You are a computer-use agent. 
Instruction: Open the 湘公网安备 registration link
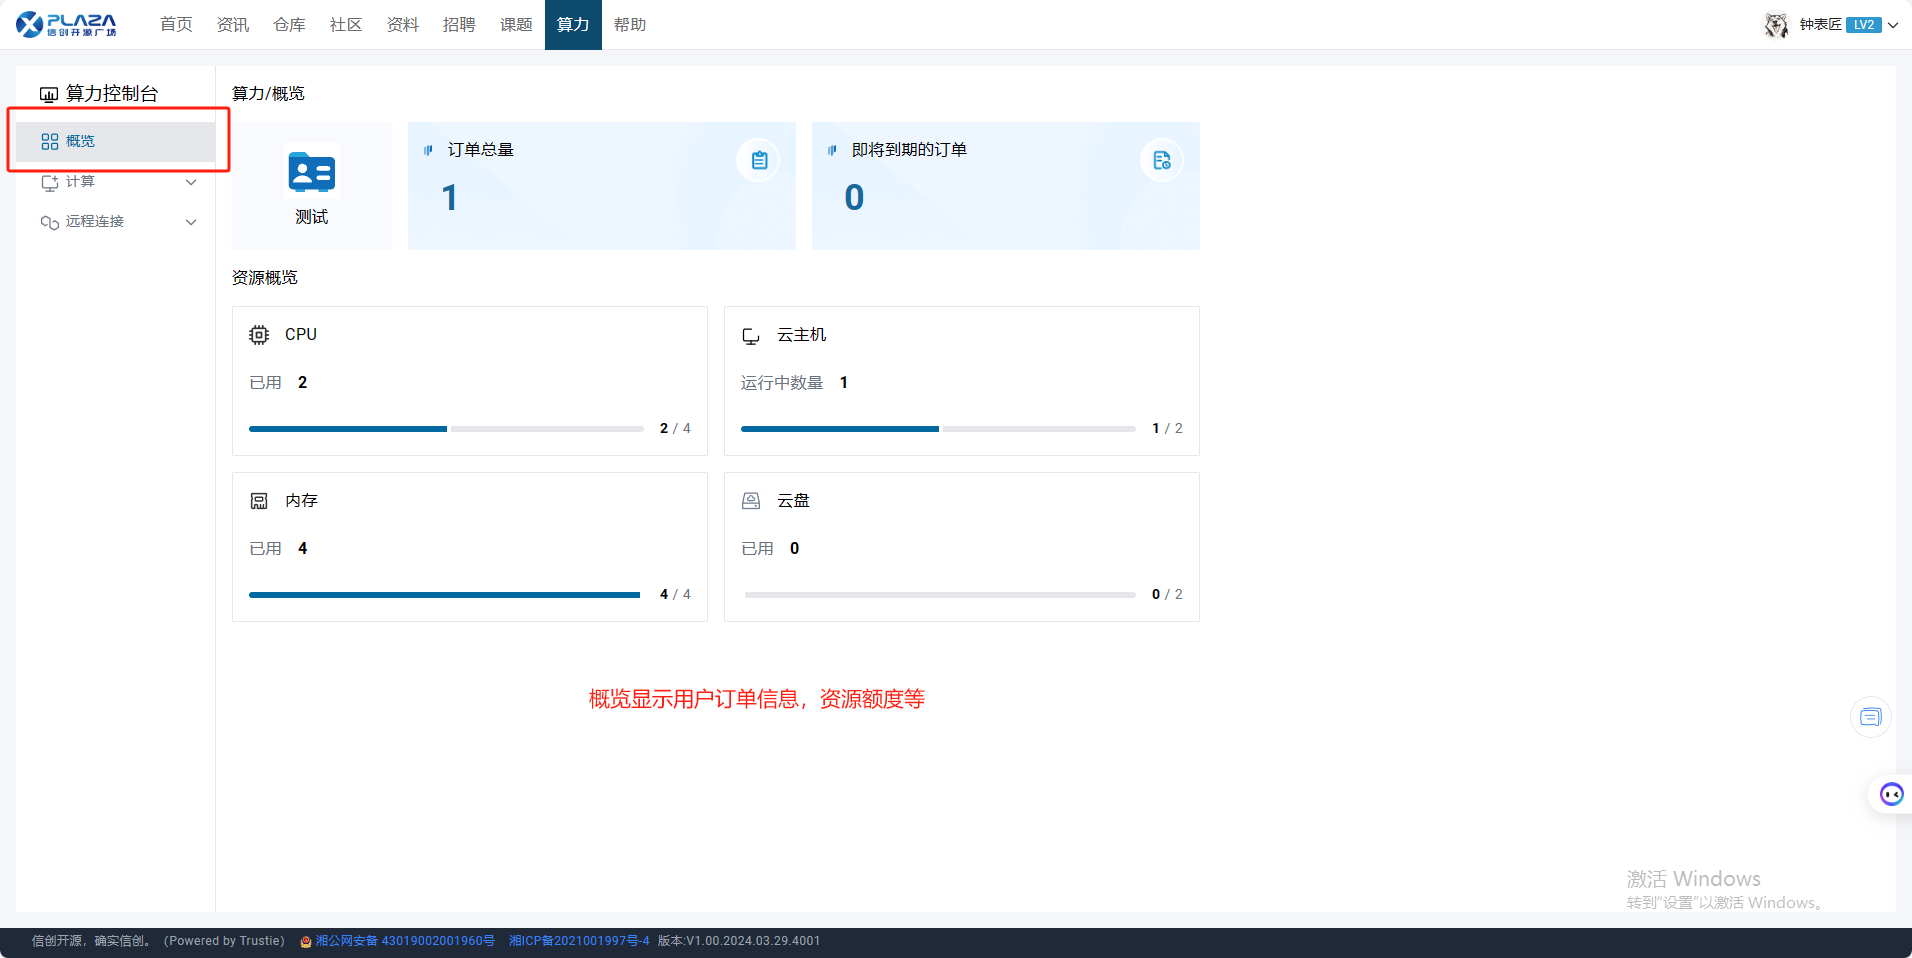coord(404,941)
